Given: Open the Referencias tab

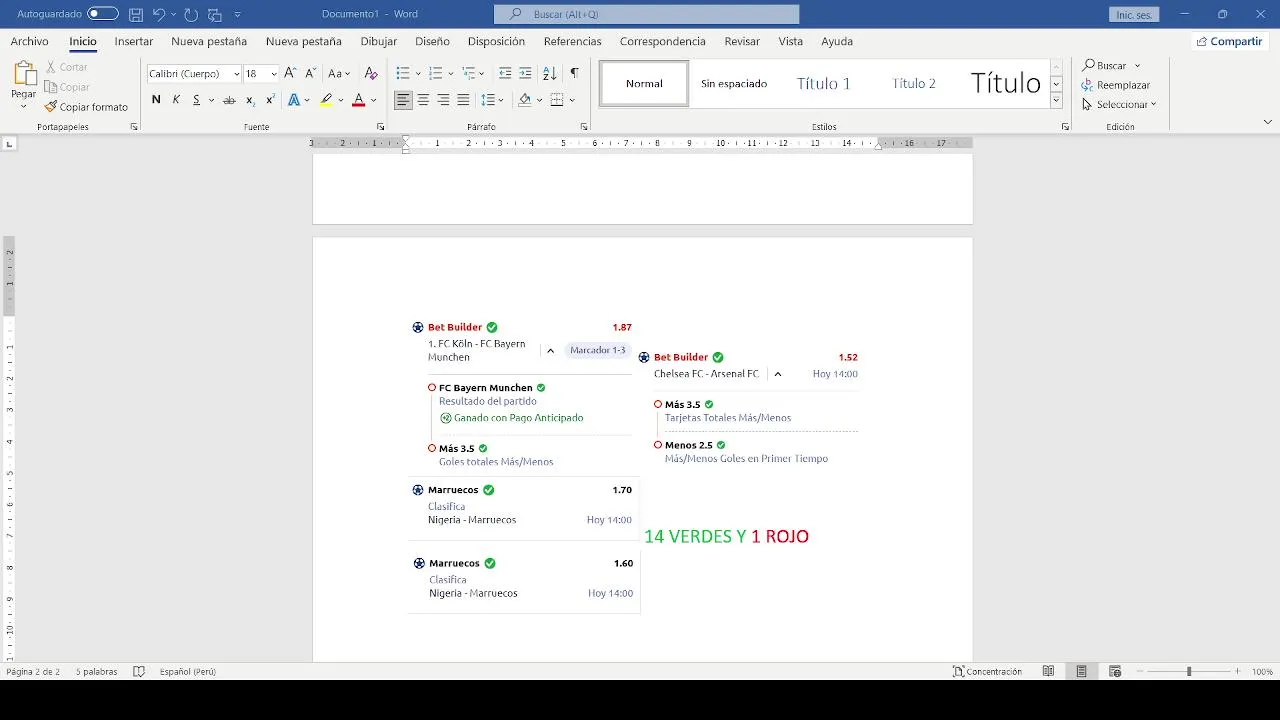Looking at the screenshot, I should [572, 41].
